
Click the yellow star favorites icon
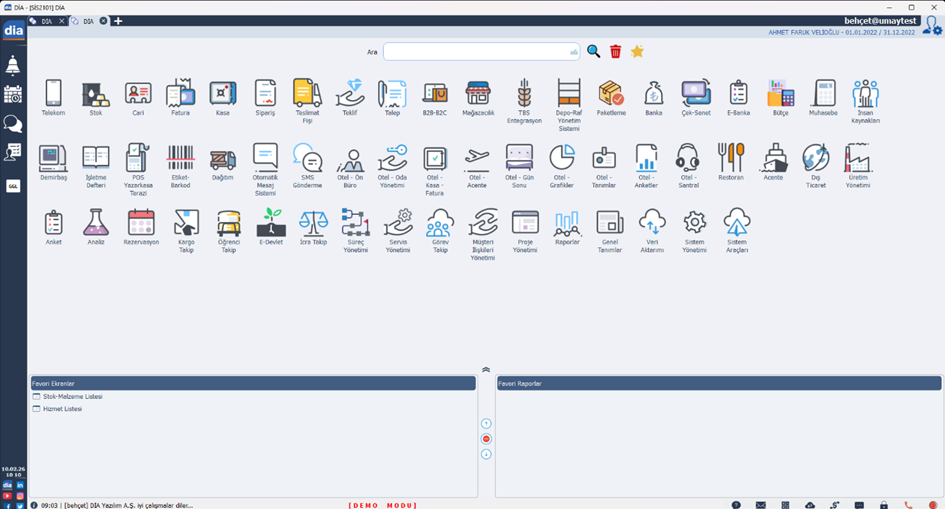coord(637,52)
